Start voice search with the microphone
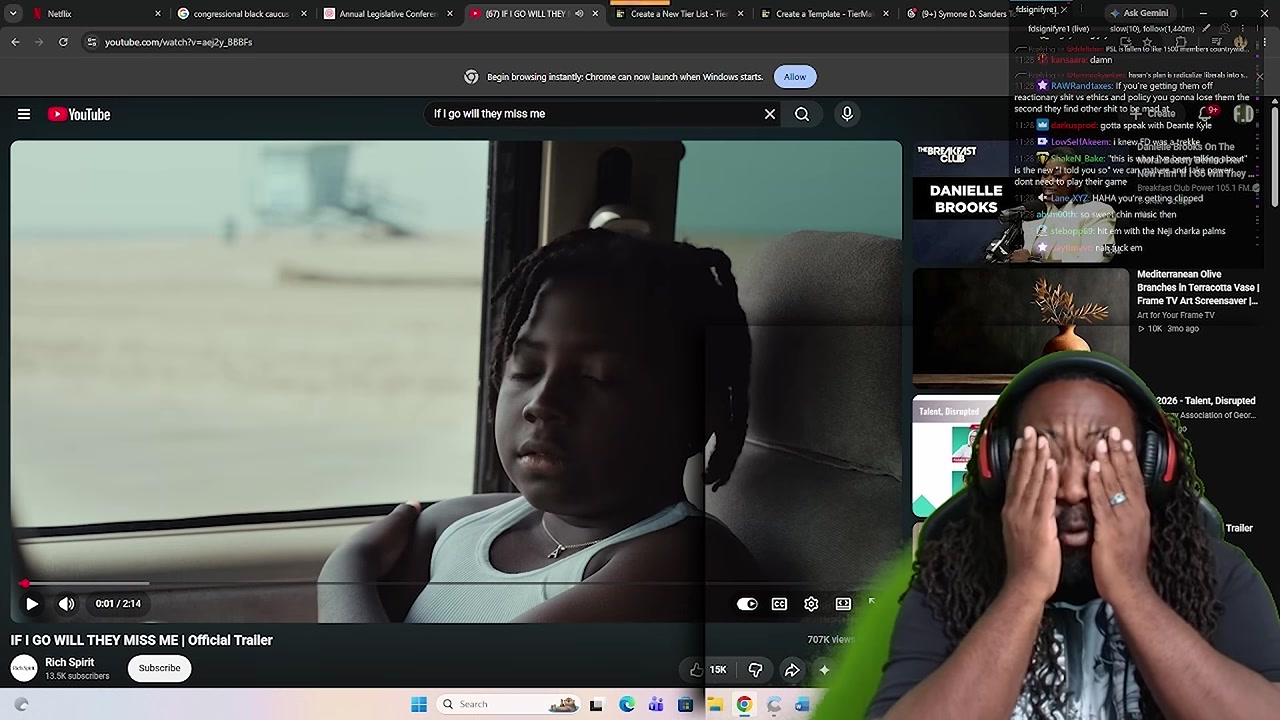This screenshot has height=720, width=1280. click(847, 114)
